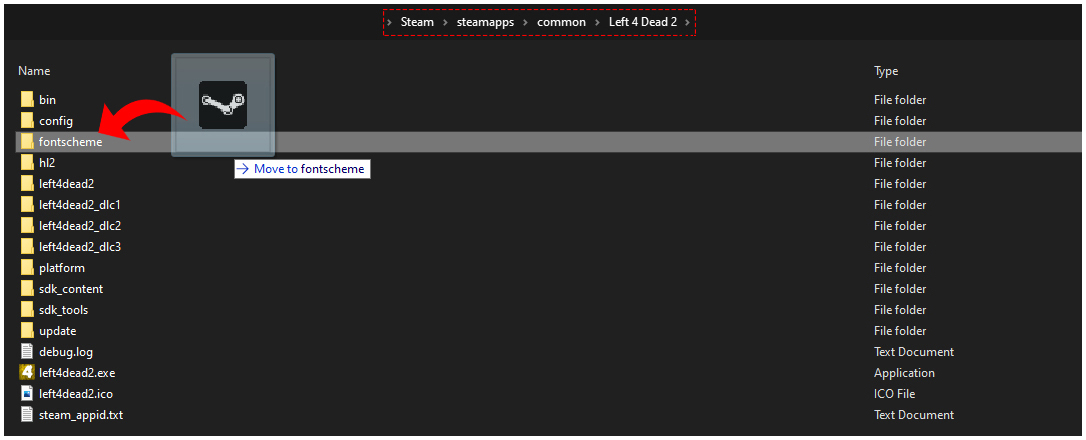Open the chevron after Left 4 Dead 2
The width and height of the screenshot is (1086, 440).
tap(687, 22)
